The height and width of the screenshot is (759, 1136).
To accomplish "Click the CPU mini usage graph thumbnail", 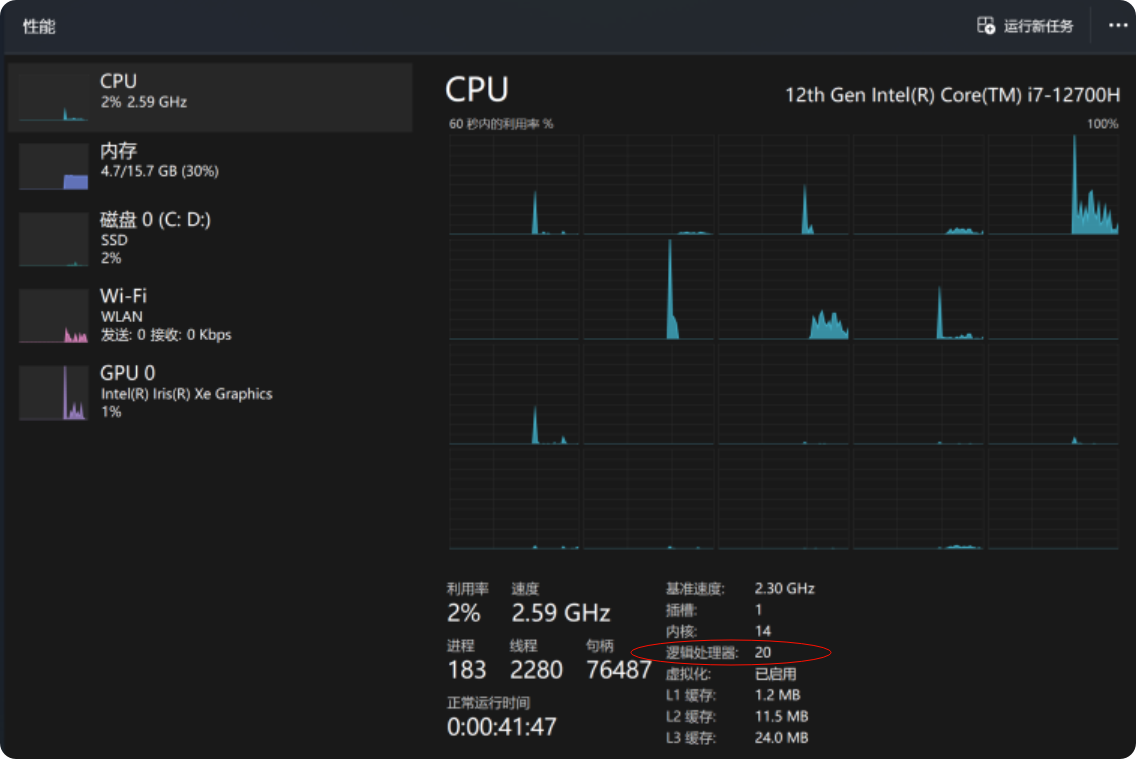I will point(54,97).
